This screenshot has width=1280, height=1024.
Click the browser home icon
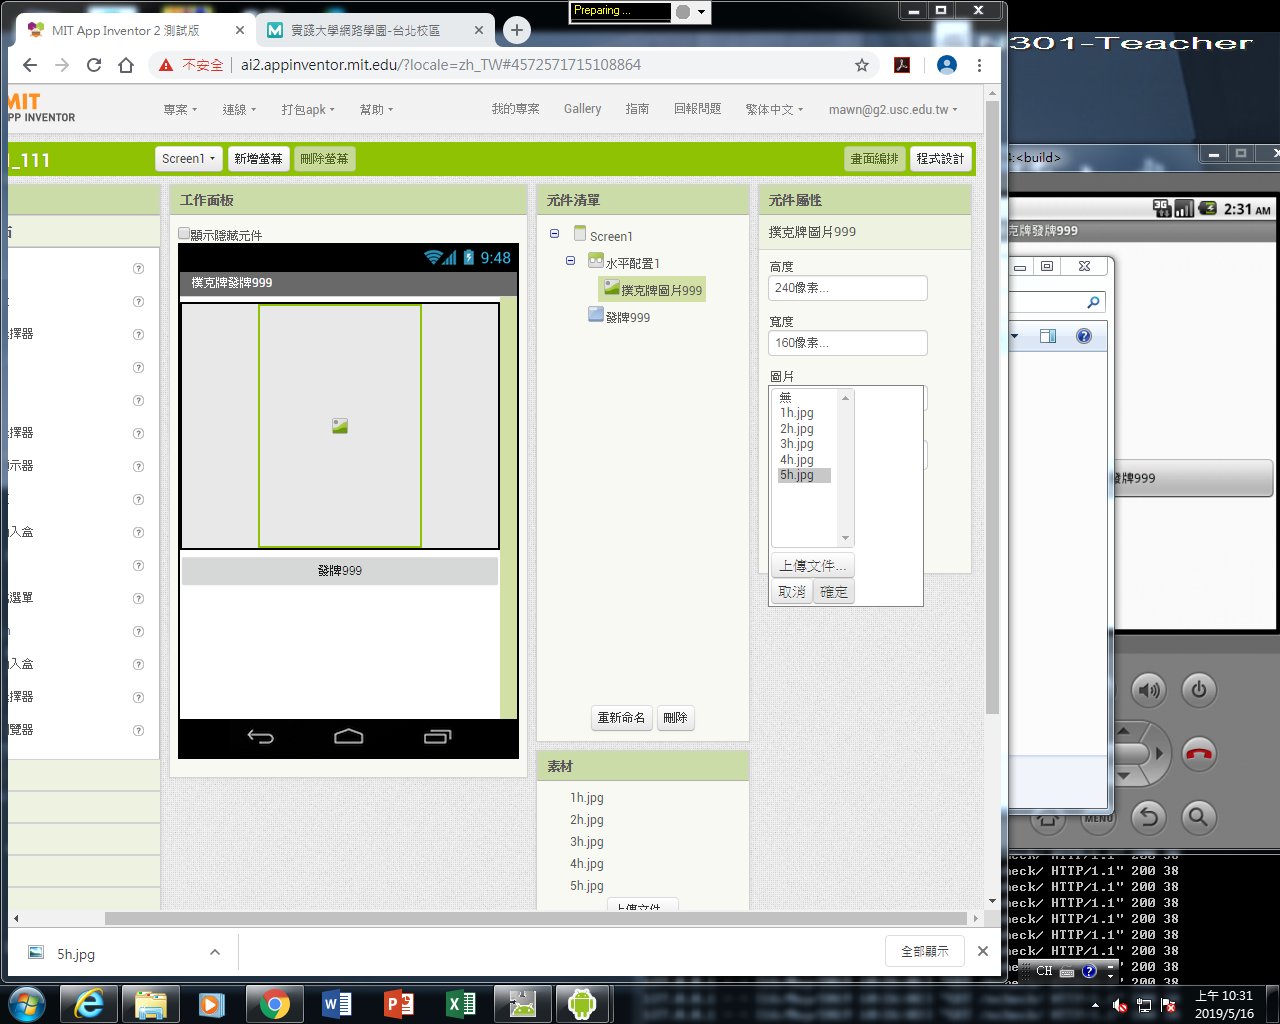click(126, 65)
